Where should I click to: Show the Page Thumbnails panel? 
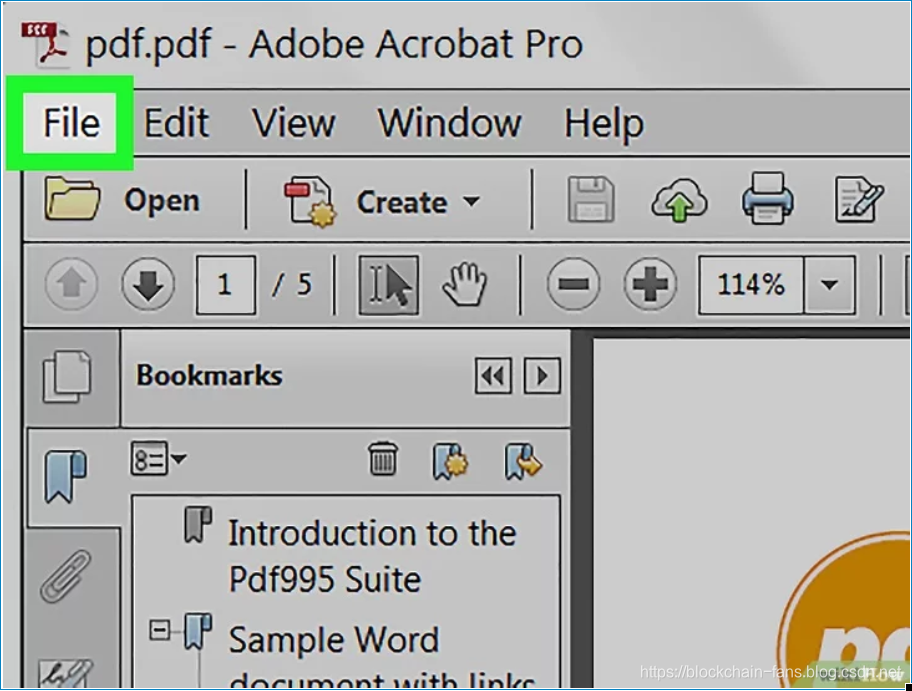tap(67, 376)
